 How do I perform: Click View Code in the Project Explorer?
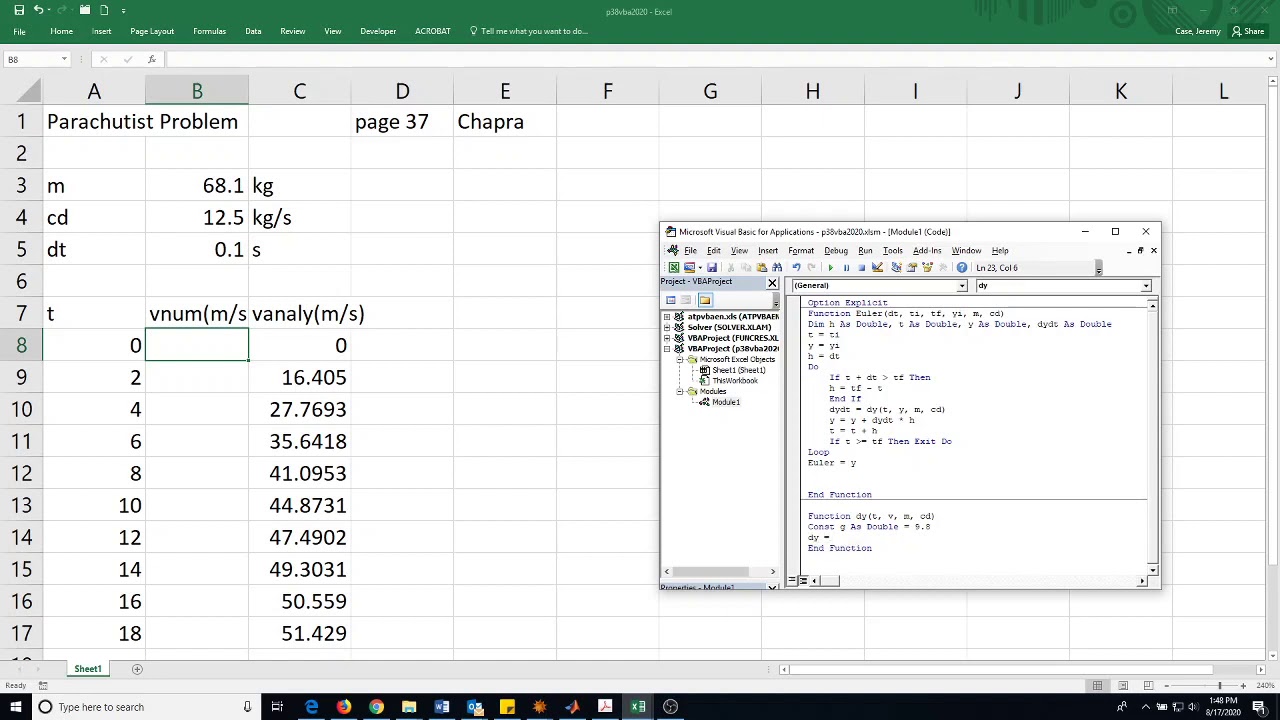tap(670, 300)
